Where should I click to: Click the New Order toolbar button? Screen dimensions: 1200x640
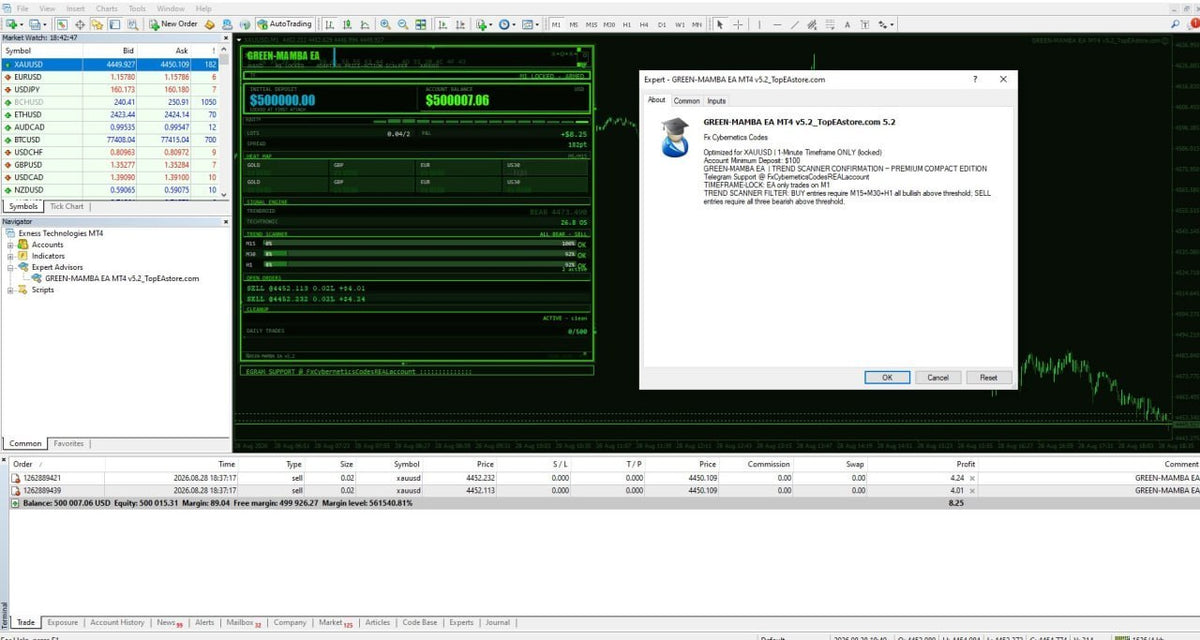pyautogui.click(x=175, y=23)
